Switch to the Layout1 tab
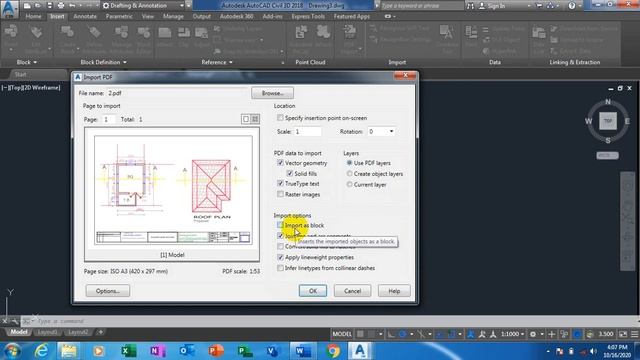The image size is (640, 360). coord(47,332)
